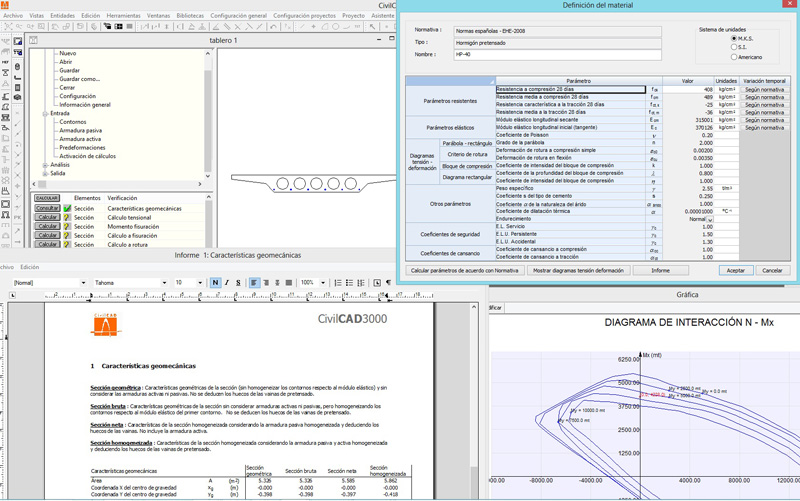Screen dimensions: 800x501
Task: Align report text to the left
Action: (x=254, y=283)
